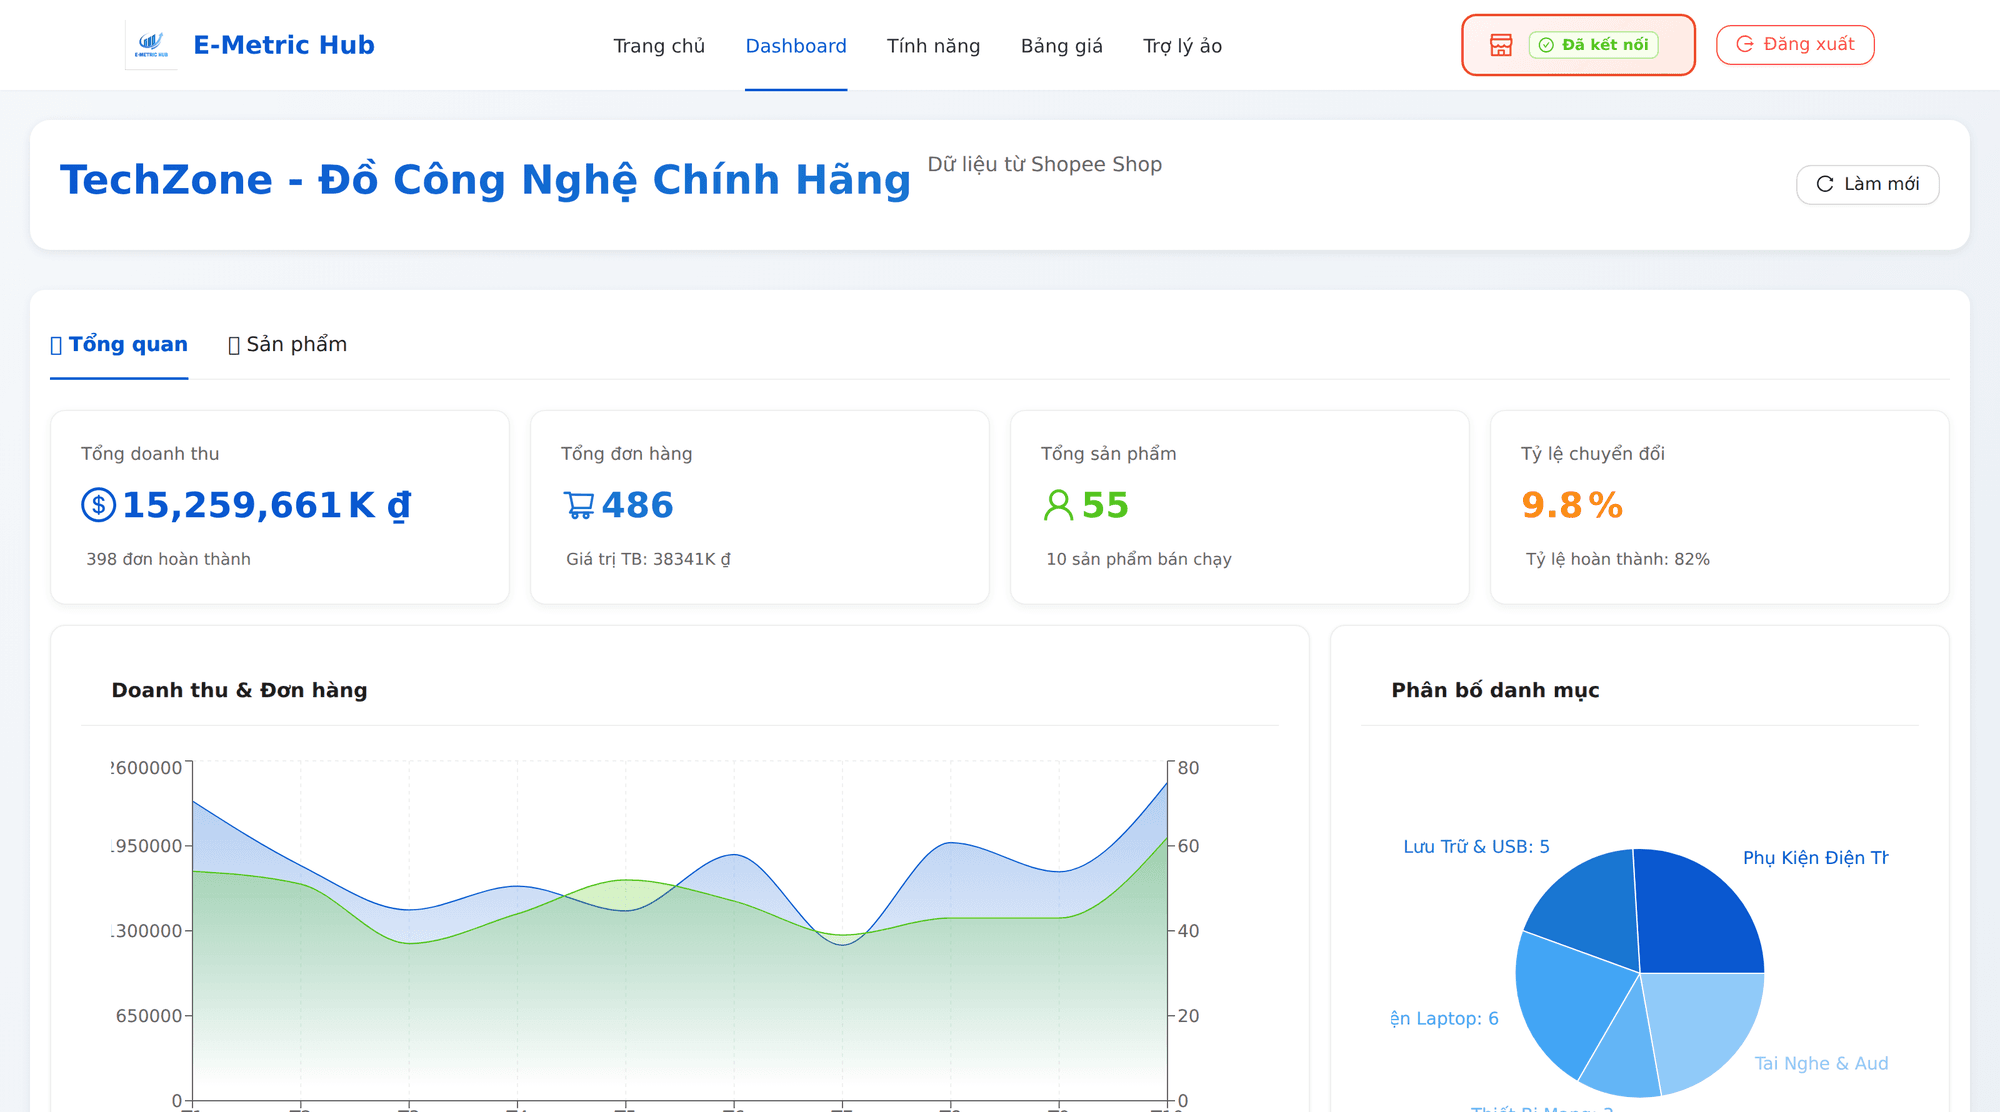Switch to the Tổng quan tab

click(119, 345)
